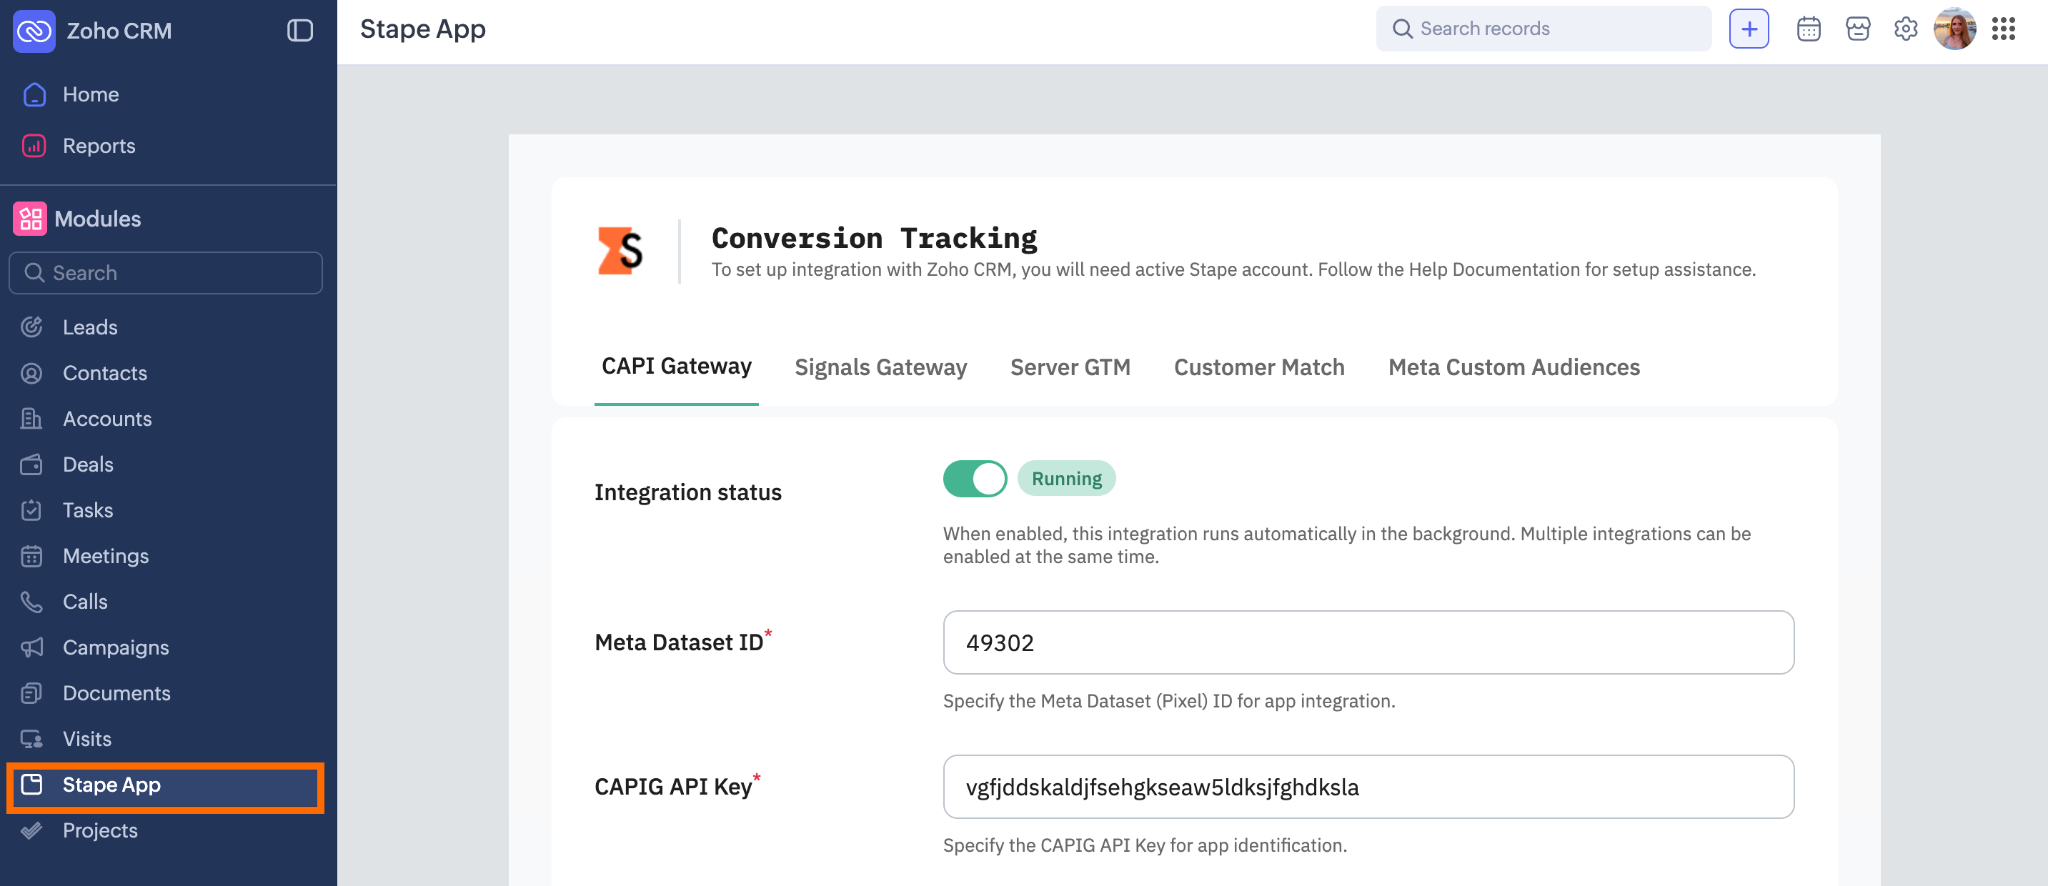Click the Meetings calendar icon in the sidebar
Viewport: 2048px width, 886px height.
pos(32,556)
